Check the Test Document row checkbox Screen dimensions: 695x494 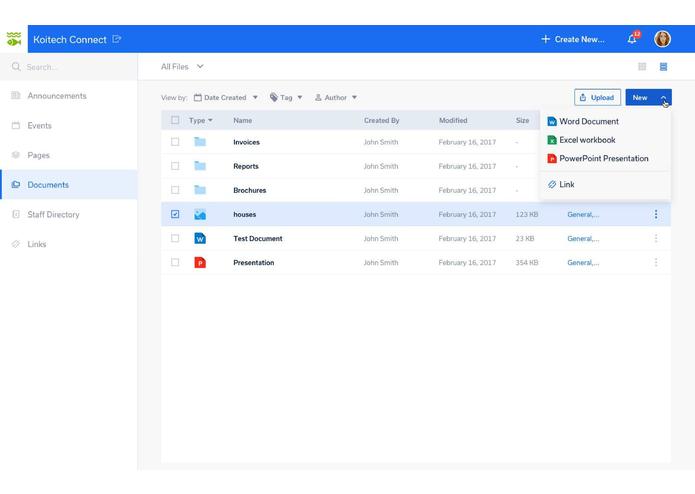click(175, 238)
